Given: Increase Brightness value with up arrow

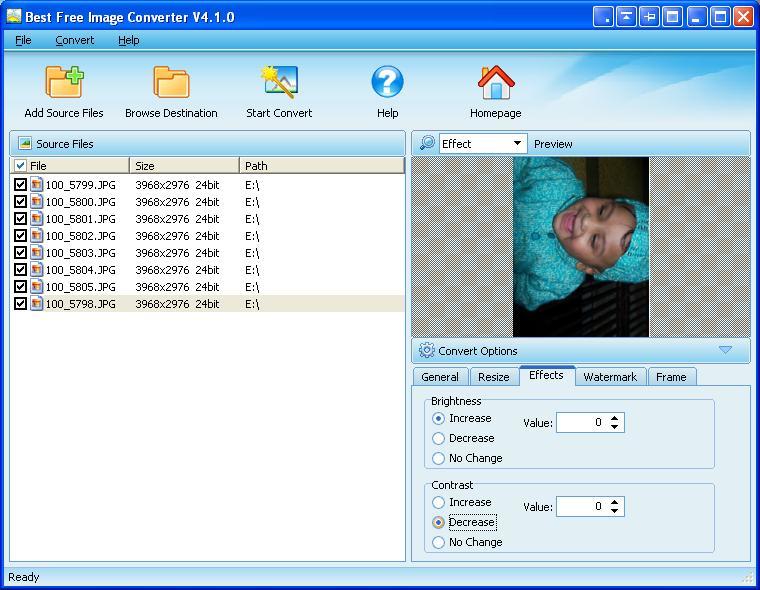Looking at the screenshot, I should (x=615, y=418).
